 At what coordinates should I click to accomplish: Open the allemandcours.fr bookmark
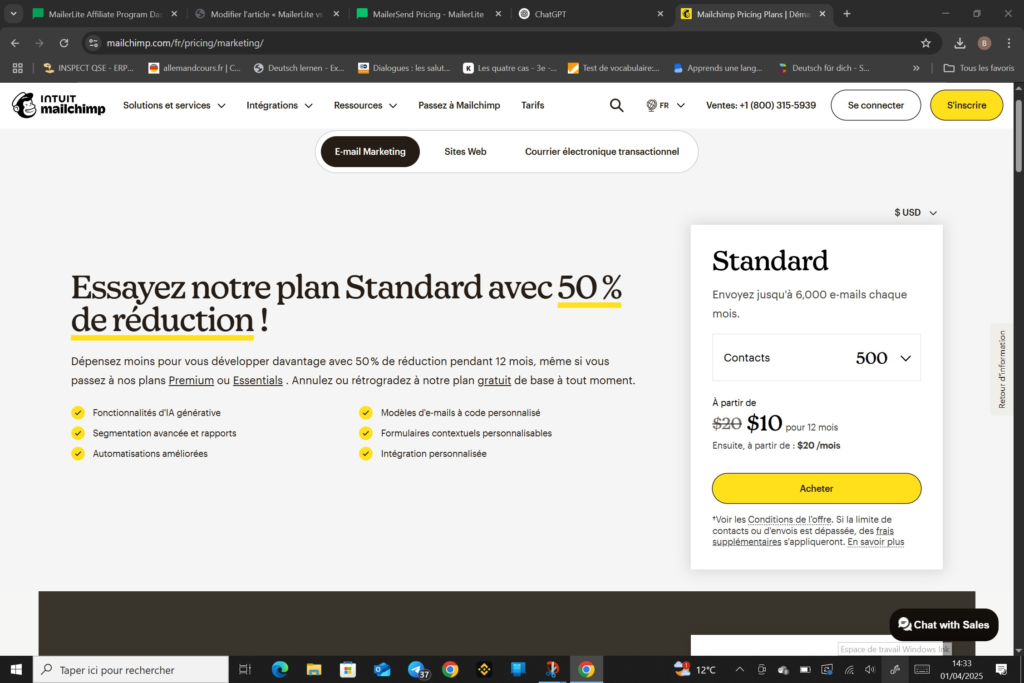click(x=195, y=68)
